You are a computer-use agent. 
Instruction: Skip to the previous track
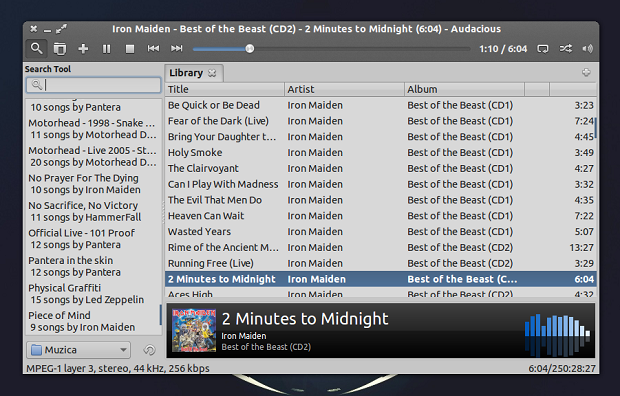coord(153,48)
